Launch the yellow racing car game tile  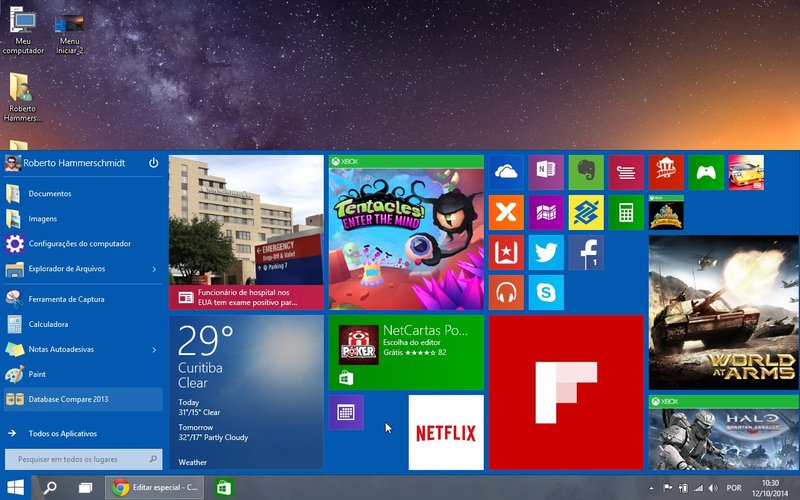(746, 172)
